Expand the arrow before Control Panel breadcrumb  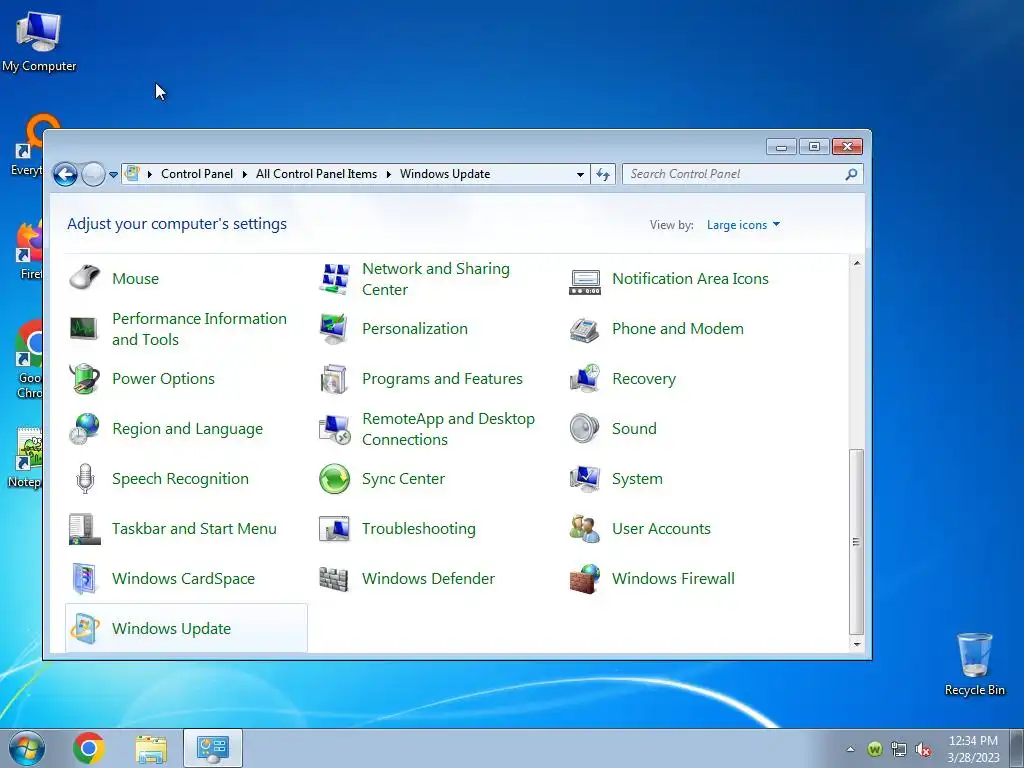click(150, 174)
